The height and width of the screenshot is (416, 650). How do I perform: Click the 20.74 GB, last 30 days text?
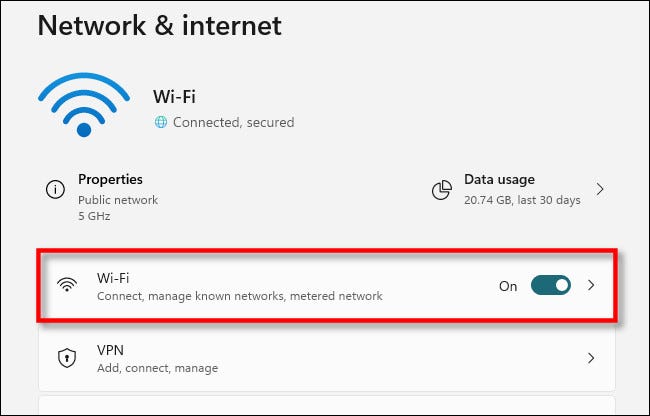(522, 200)
